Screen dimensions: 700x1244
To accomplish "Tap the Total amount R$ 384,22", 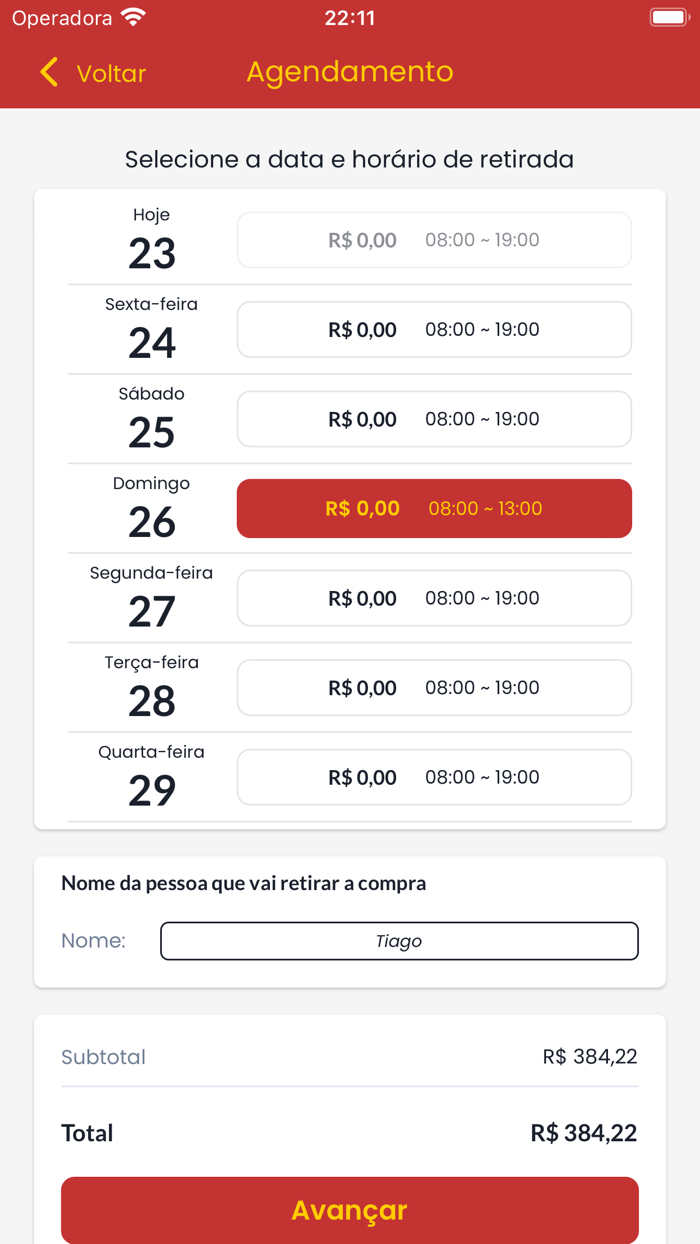I will tap(583, 1132).
